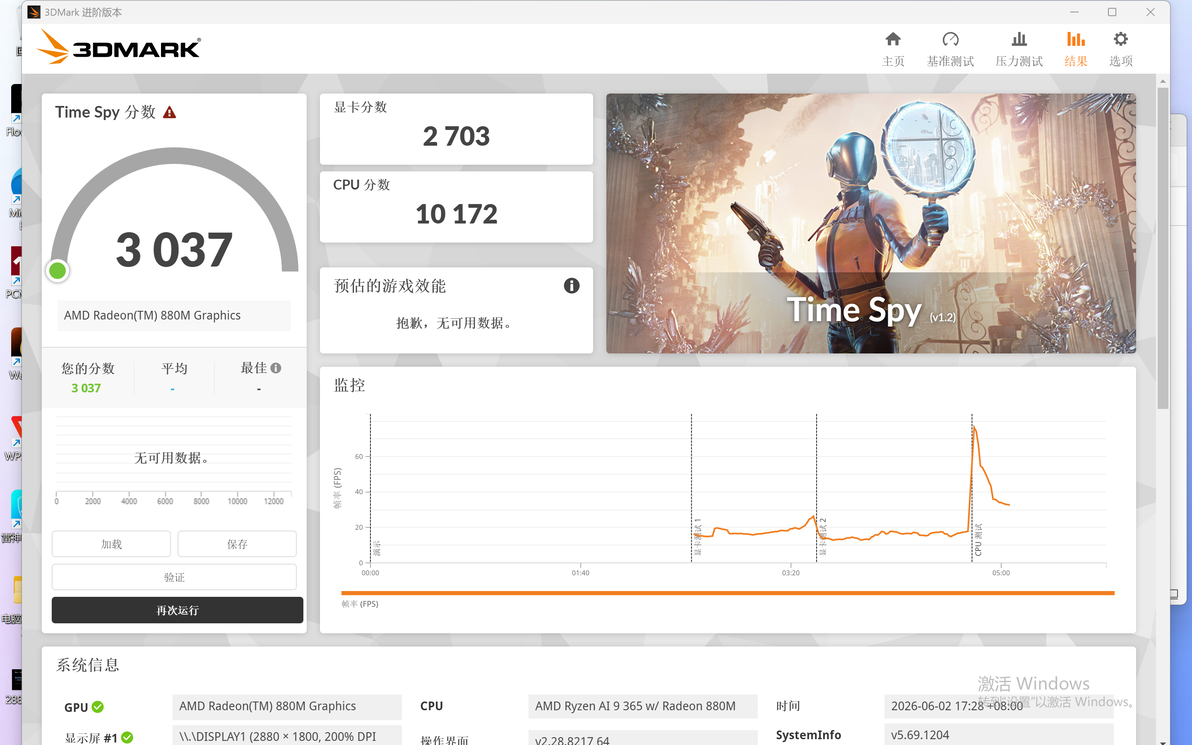1192x745 pixels.
Task: Click the green check next to 显示屏 #1
Action: tap(127, 737)
